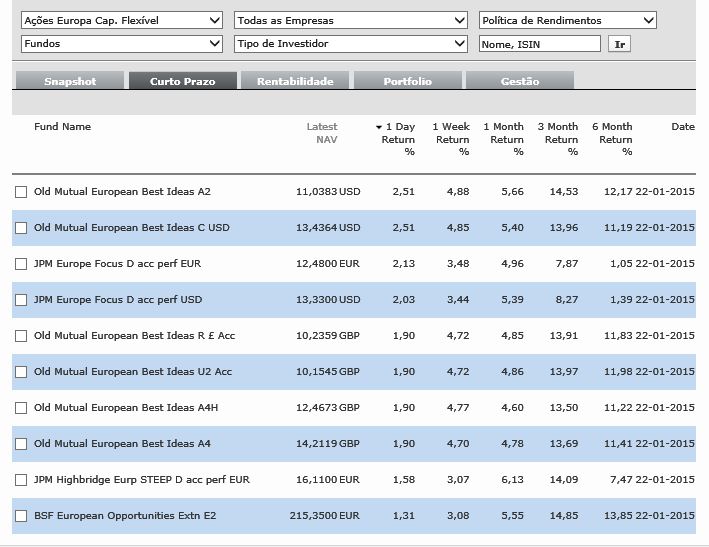Sort by Date column header

coord(683,127)
